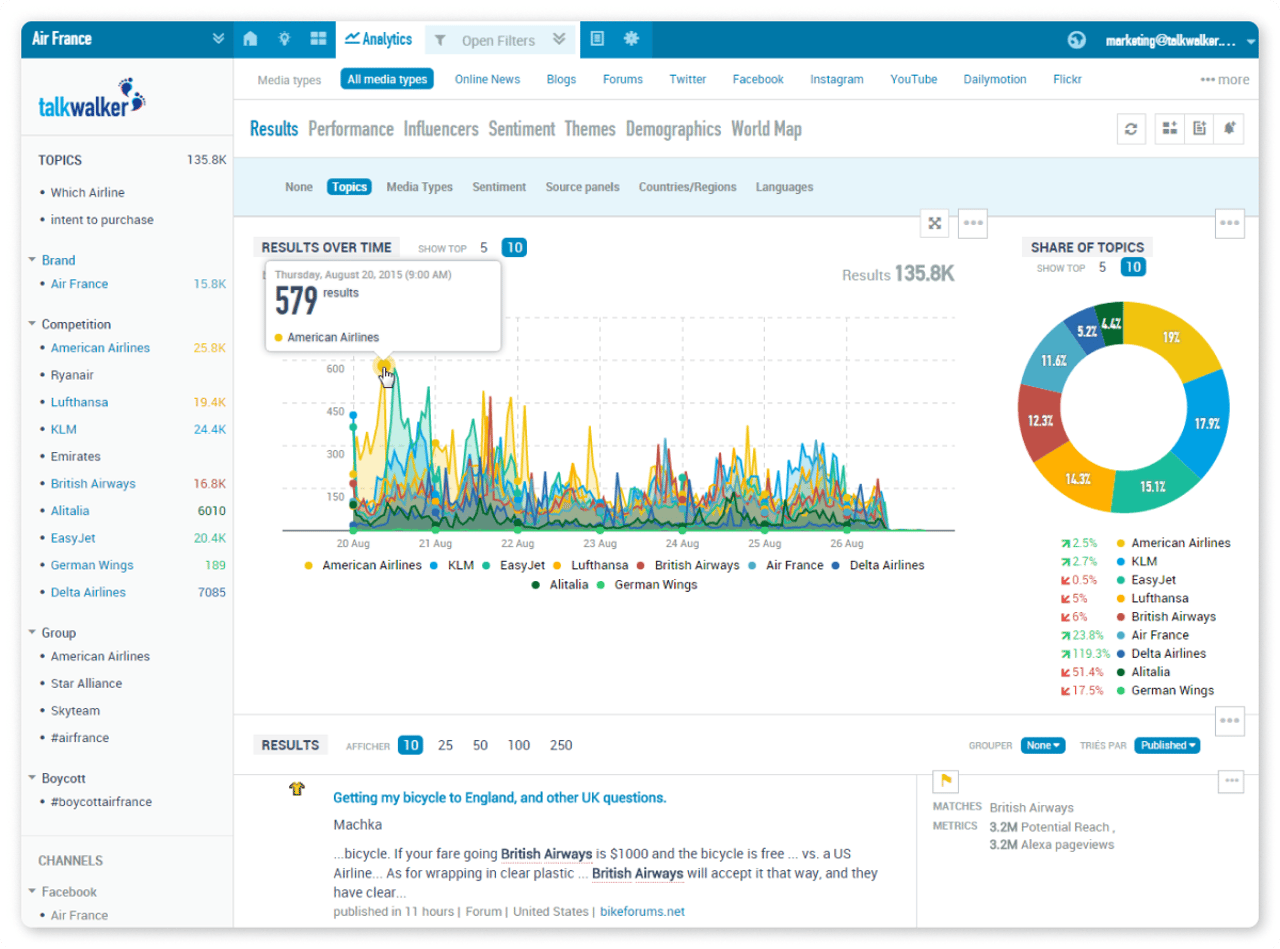
Task: Select Lufthansa in the Competition list
Action: point(77,402)
